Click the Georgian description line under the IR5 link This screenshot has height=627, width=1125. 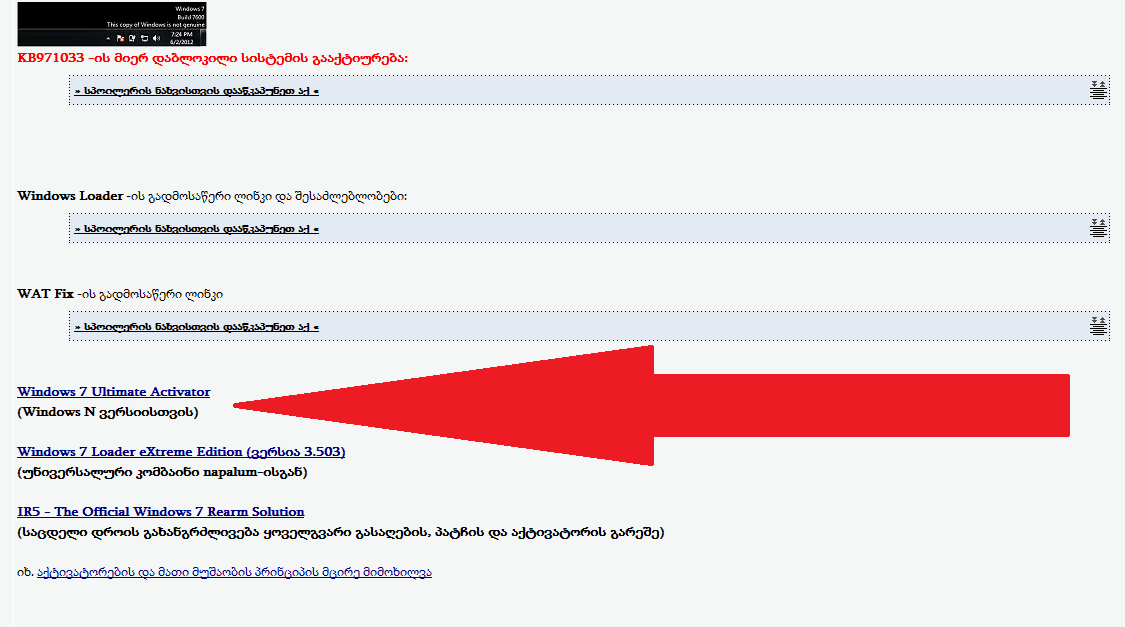click(341, 532)
